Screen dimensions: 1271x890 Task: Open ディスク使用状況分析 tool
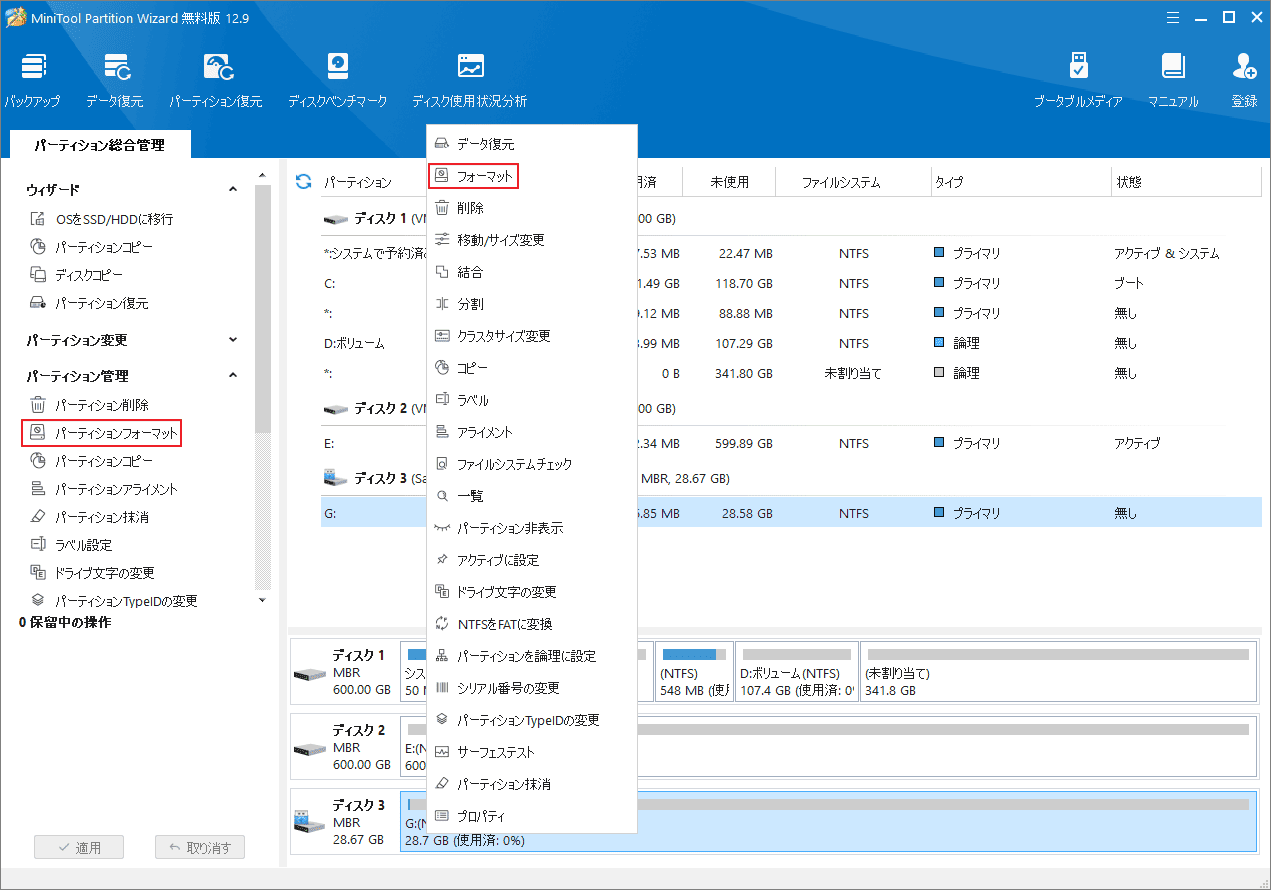click(470, 80)
